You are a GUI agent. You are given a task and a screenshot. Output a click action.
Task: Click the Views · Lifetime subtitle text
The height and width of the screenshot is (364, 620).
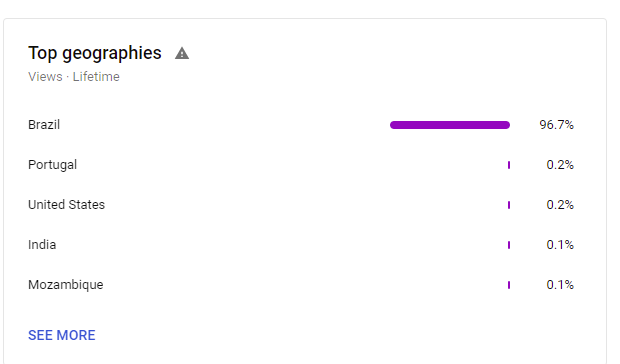tap(74, 76)
